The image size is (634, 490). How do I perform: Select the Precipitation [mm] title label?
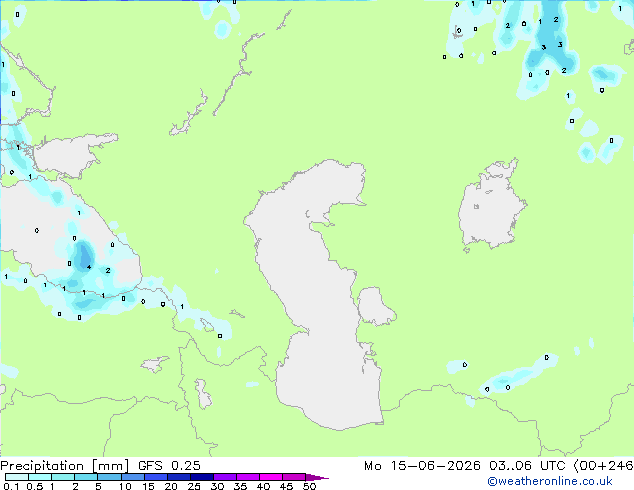(64, 466)
